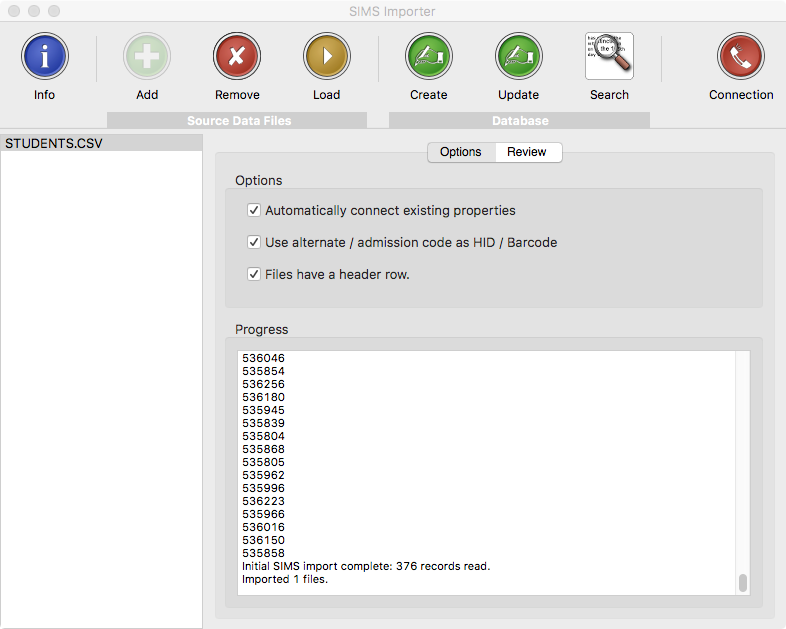The image size is (786, 629).
Task: Click the 'Initial SIMS import complete' message
Action: click(x=366, y=566)
